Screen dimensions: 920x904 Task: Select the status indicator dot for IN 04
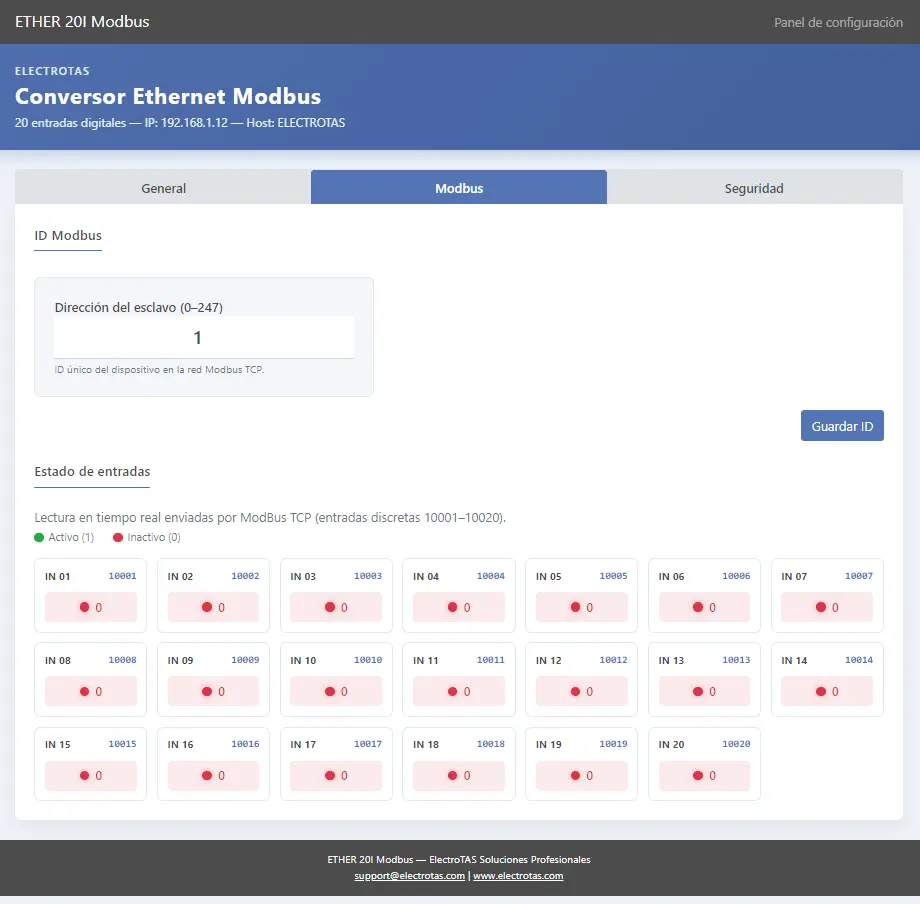pos(452,607)
